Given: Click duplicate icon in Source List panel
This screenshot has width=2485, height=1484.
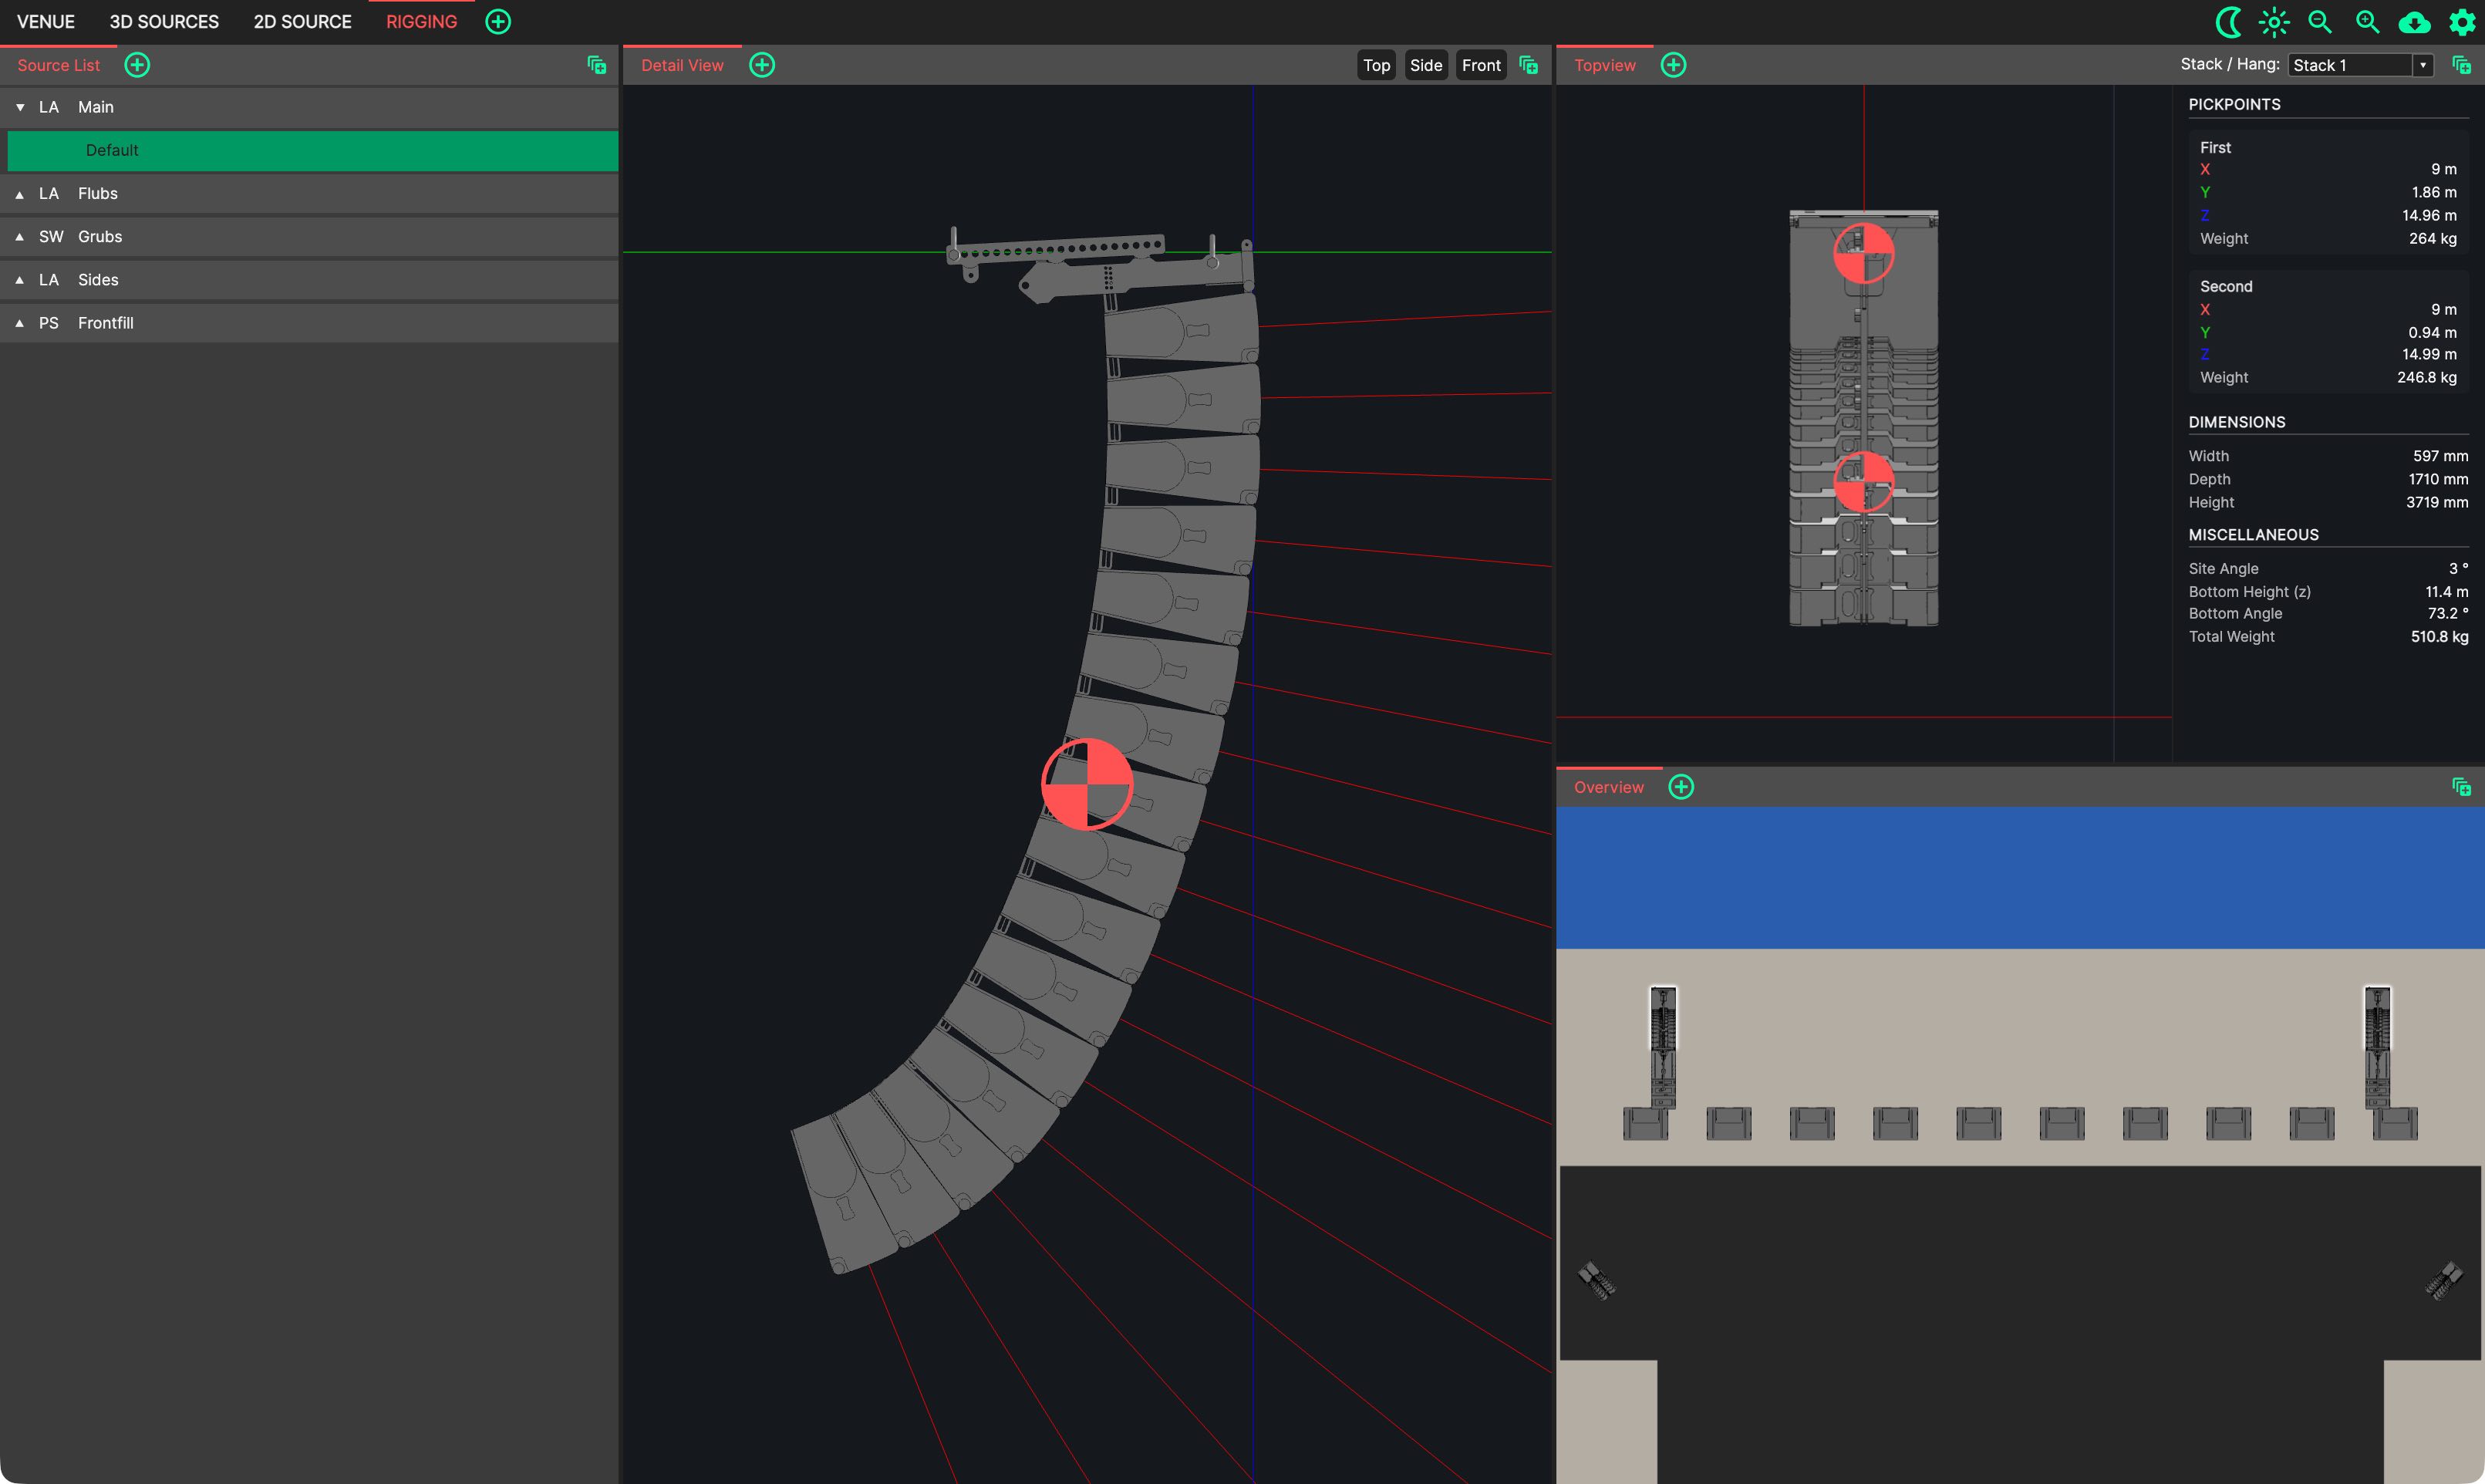Looking at the screenshot, I should (x=597, y=65).
